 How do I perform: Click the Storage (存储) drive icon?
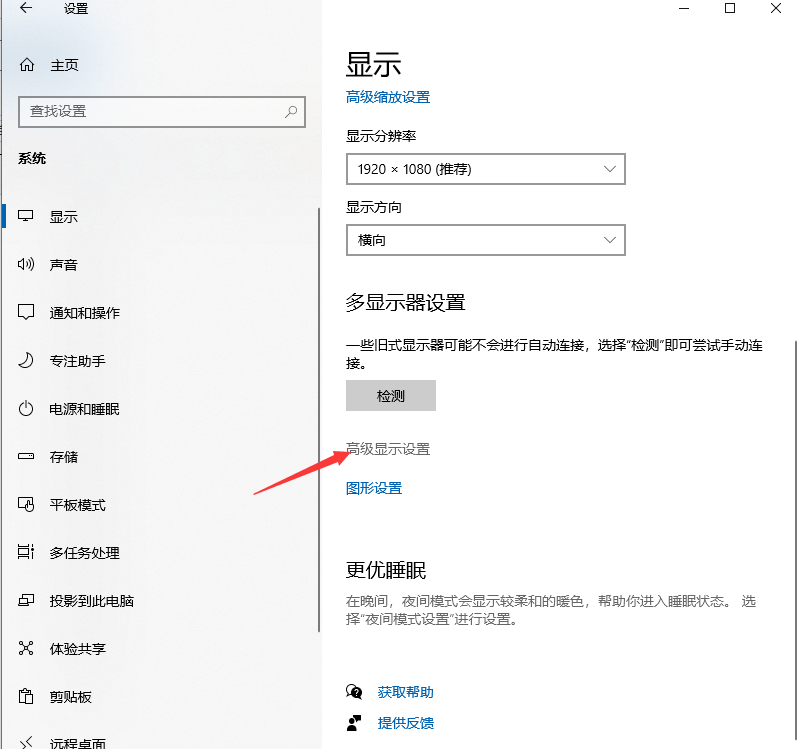[27, 457]
